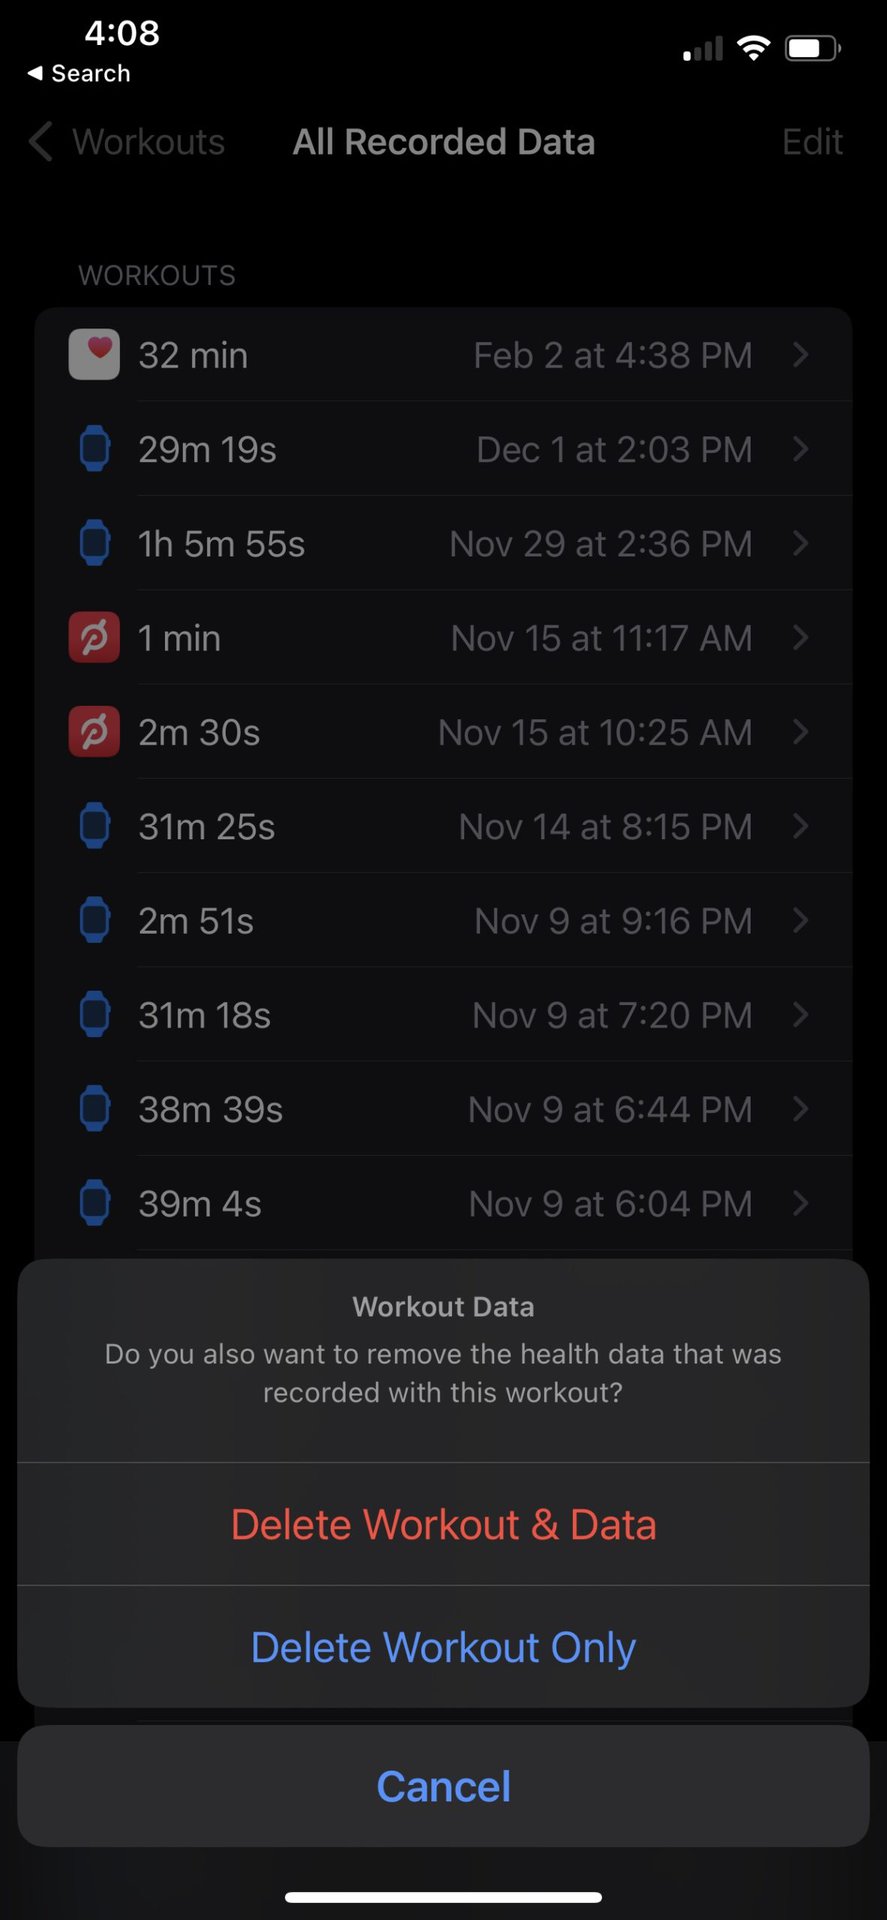
Task: Tap the Apple Watch icon beside 38m 39s
Action: pyautogui.click(x=94, y=1109)
